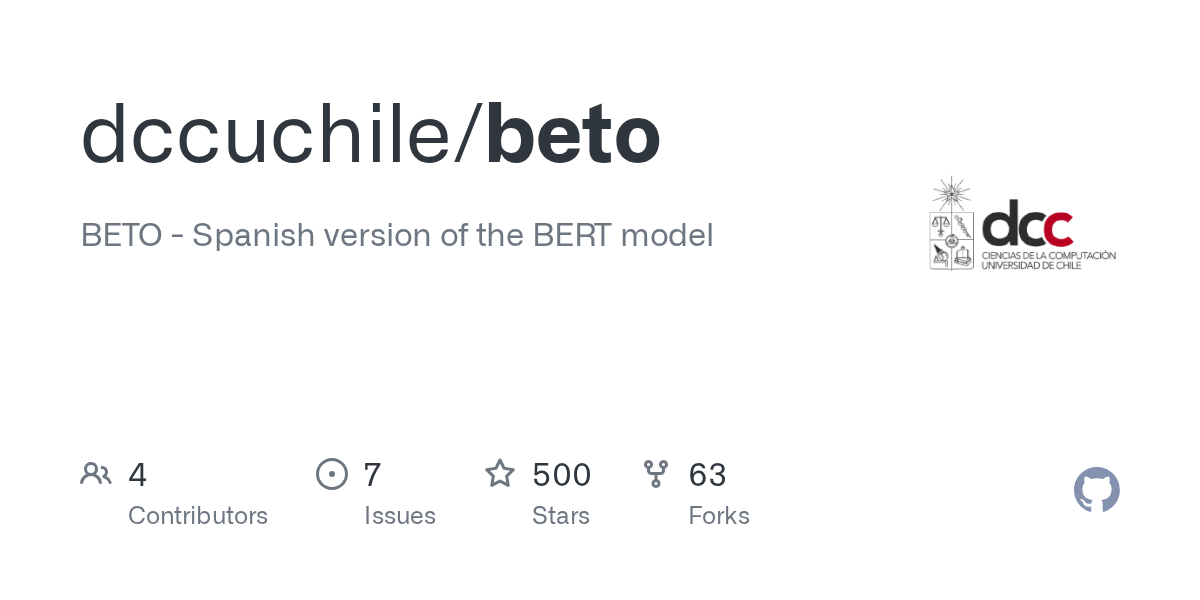Select the Stars label

pyautogui.click(x=561, y=516)
